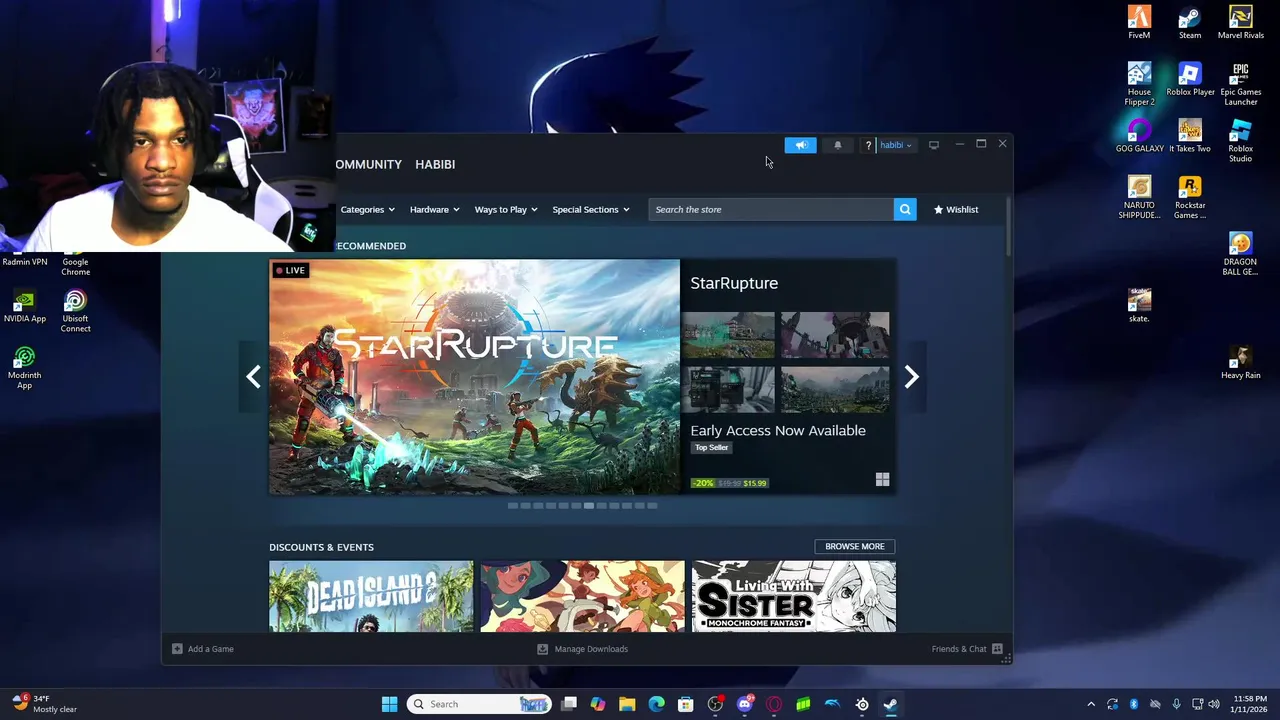Select the highlighted carousel page dot

(x=589, y=505)
